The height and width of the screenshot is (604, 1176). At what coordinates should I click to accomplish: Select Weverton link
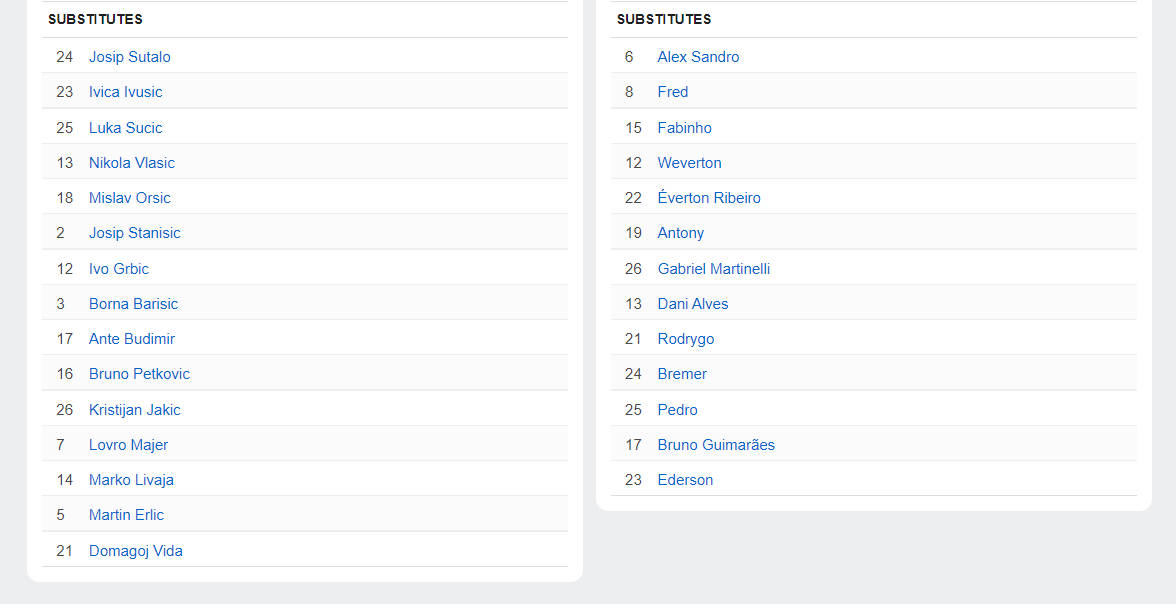coord(689,163)
